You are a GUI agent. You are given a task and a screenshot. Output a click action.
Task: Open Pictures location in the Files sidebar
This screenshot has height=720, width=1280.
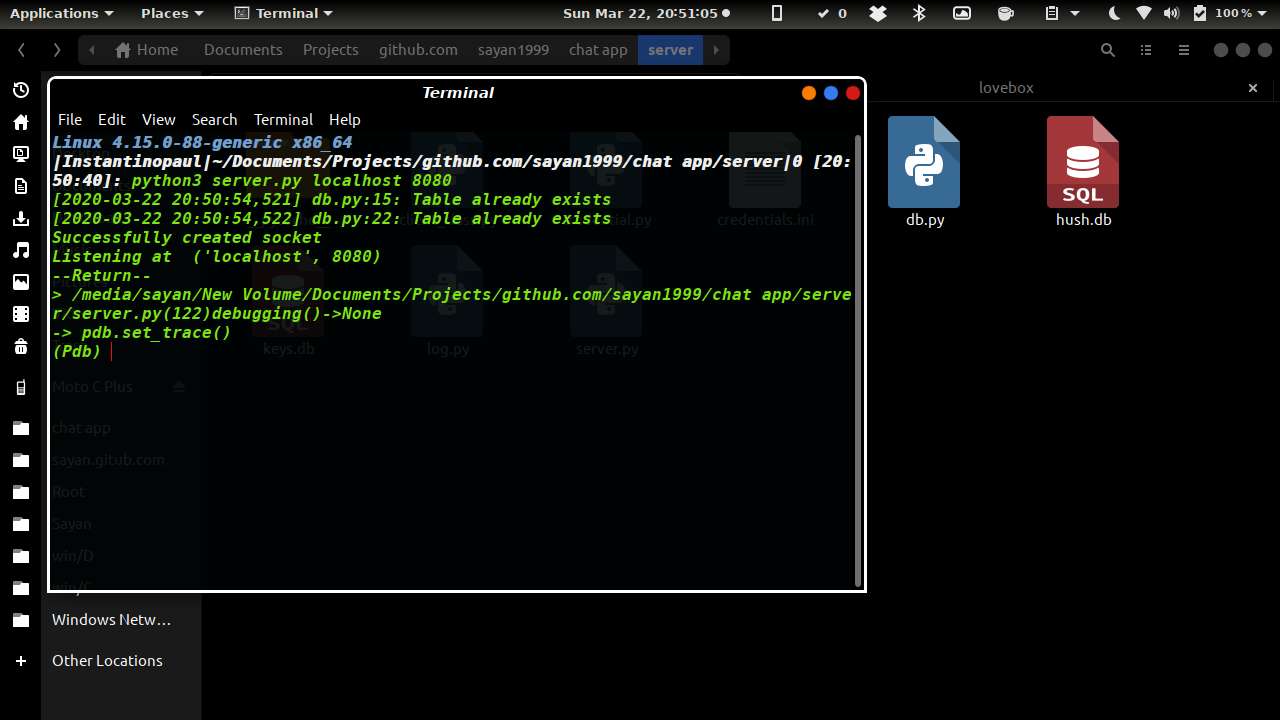coord(20,282)
